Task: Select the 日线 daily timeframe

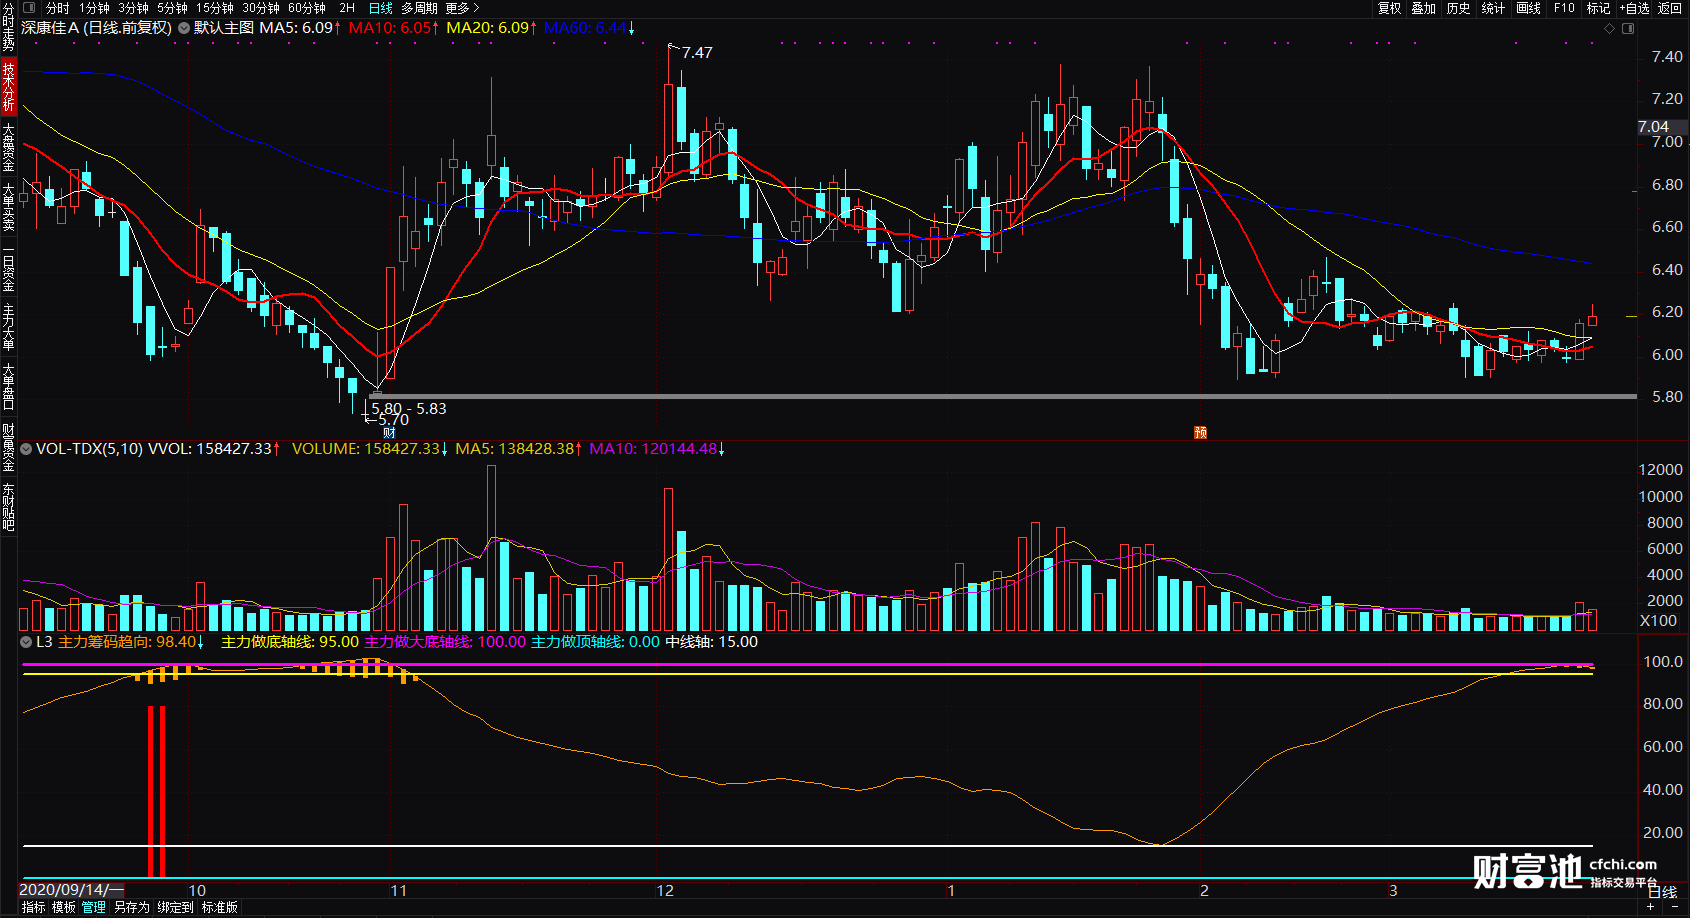Action: [381, 8]
